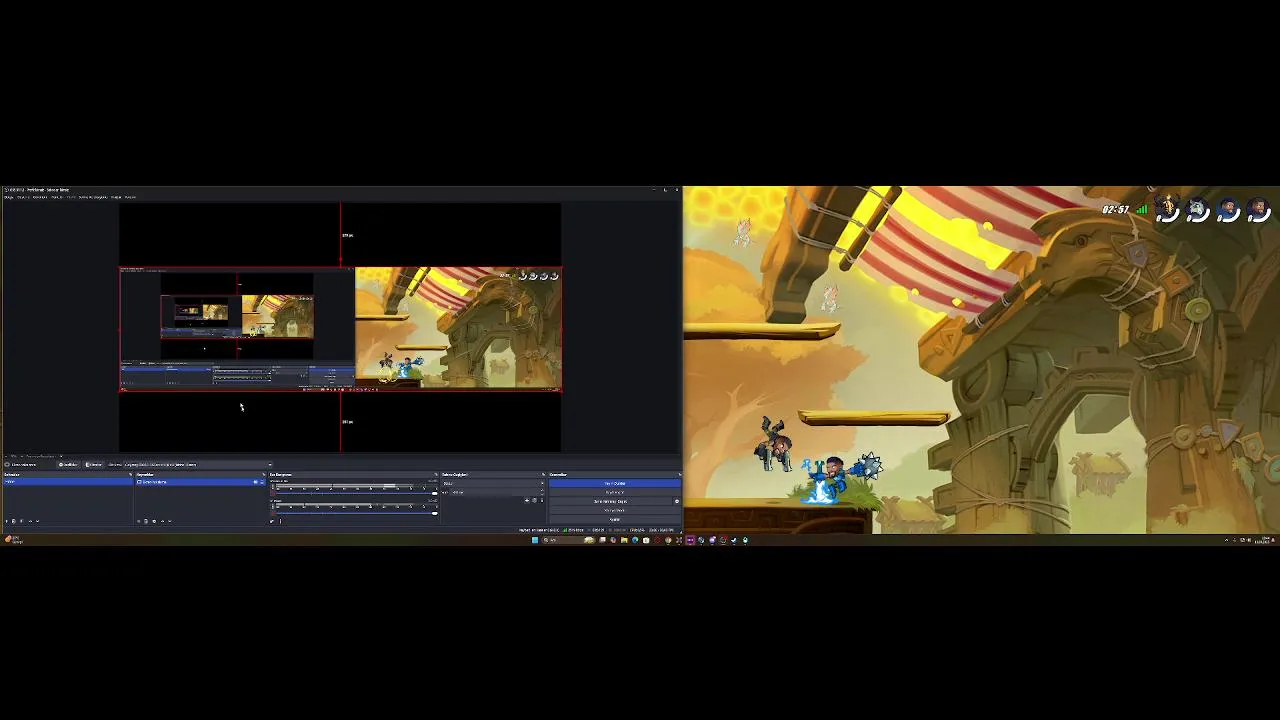Open virtual camera settings gear in Controls dock
Image resolution: width=1280 pixels, height=720 pixels.
677,501
